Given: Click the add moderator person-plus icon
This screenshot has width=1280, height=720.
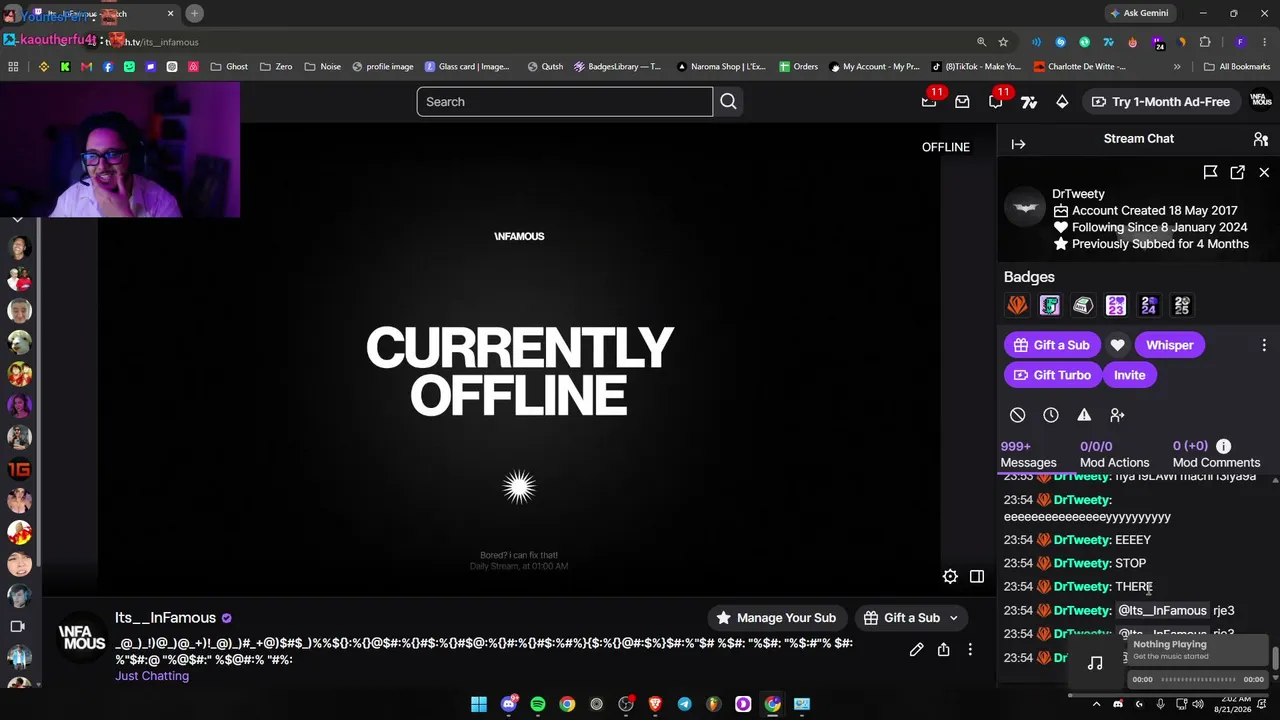Looking at the screenshot, I should click(1117, 415).
